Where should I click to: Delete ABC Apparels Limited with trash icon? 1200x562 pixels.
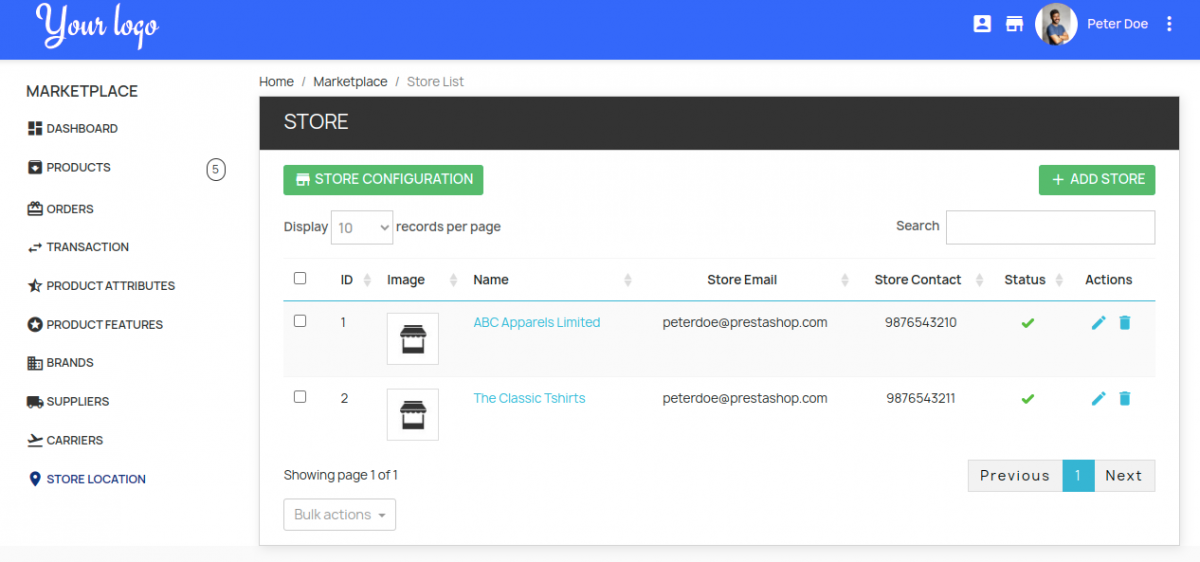(x=1124, y=323)
